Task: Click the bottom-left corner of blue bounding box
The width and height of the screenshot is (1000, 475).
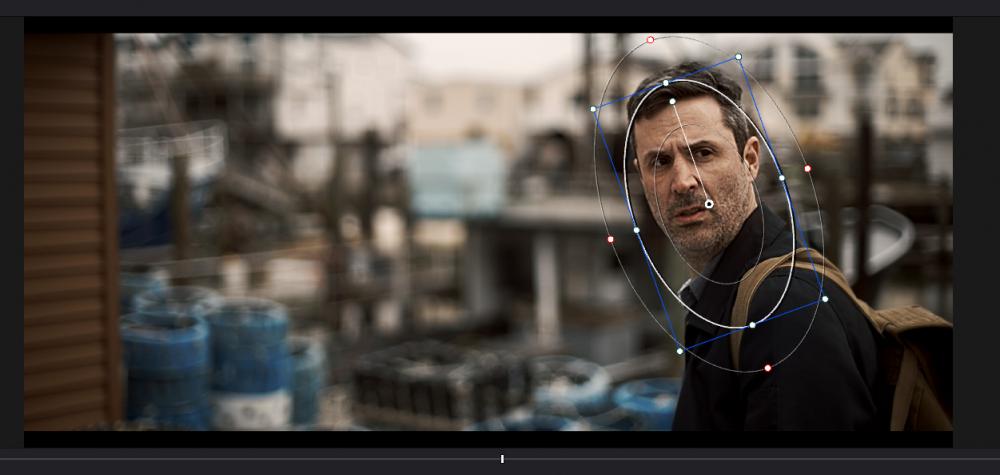Action: click(x=680, y=351)
